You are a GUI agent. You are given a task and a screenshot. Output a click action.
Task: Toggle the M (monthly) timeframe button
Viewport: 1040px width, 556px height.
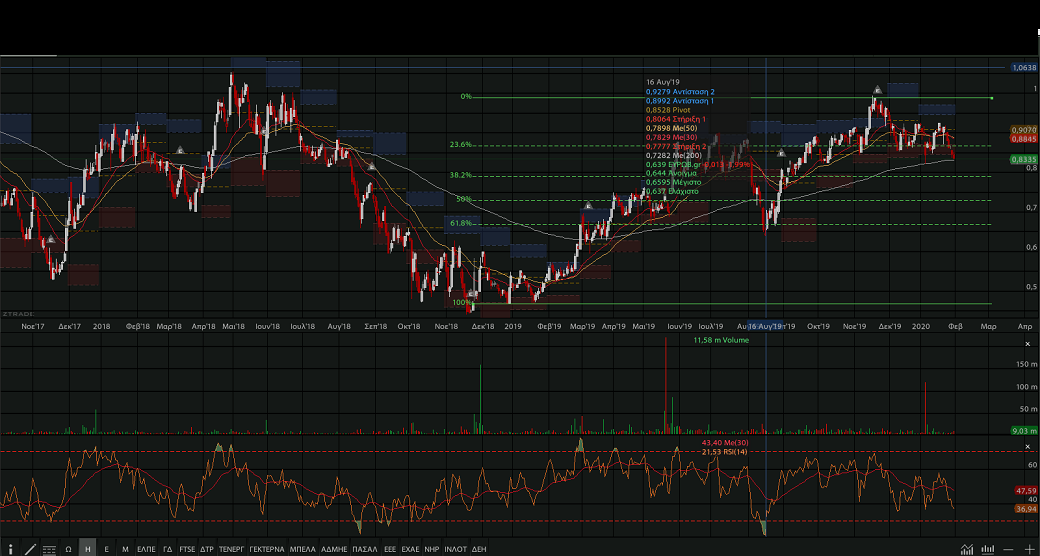[x=125, y=549]
